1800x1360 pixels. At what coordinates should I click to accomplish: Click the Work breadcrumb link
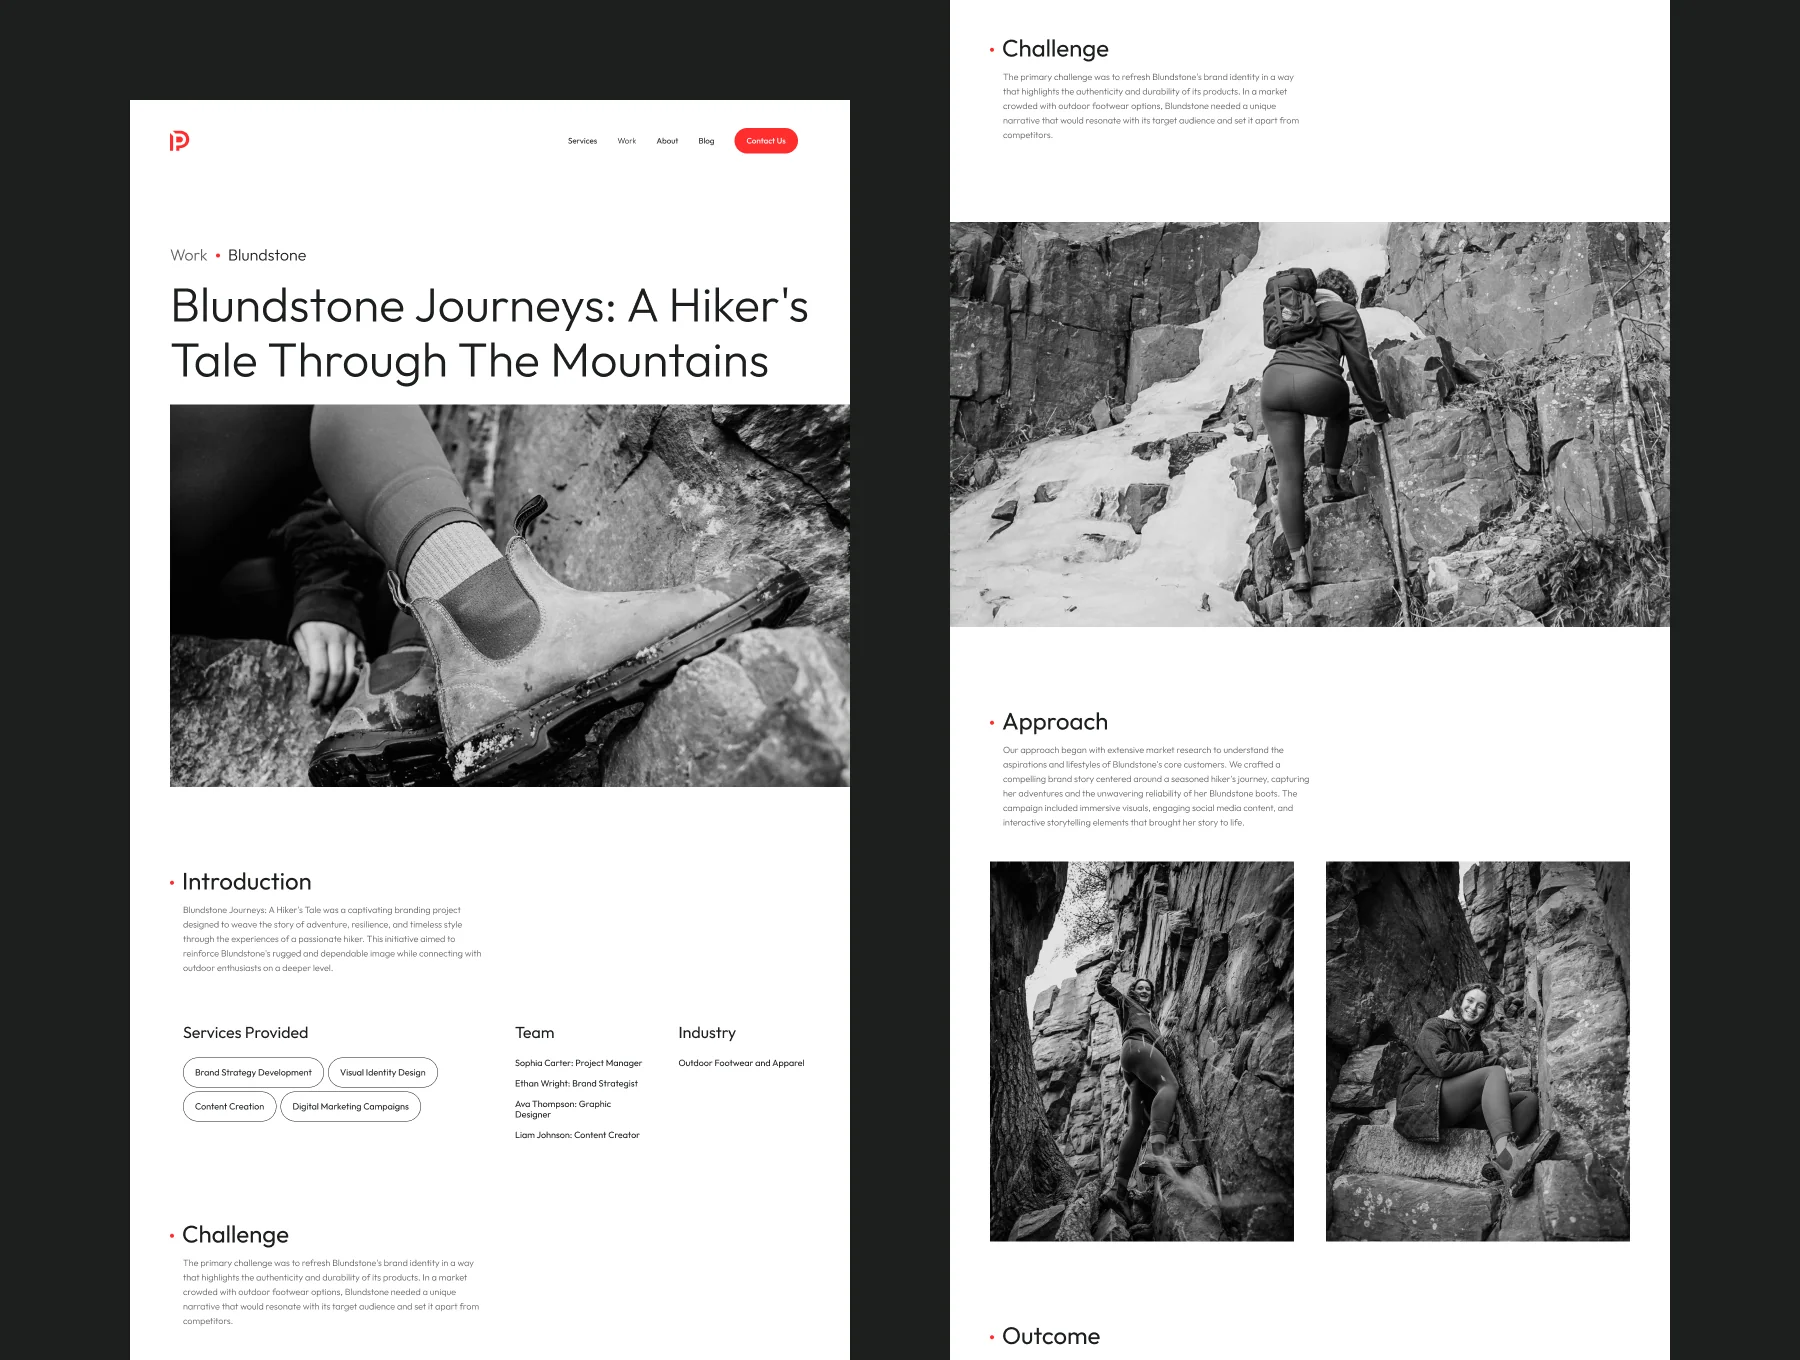(x=188, y=255)
